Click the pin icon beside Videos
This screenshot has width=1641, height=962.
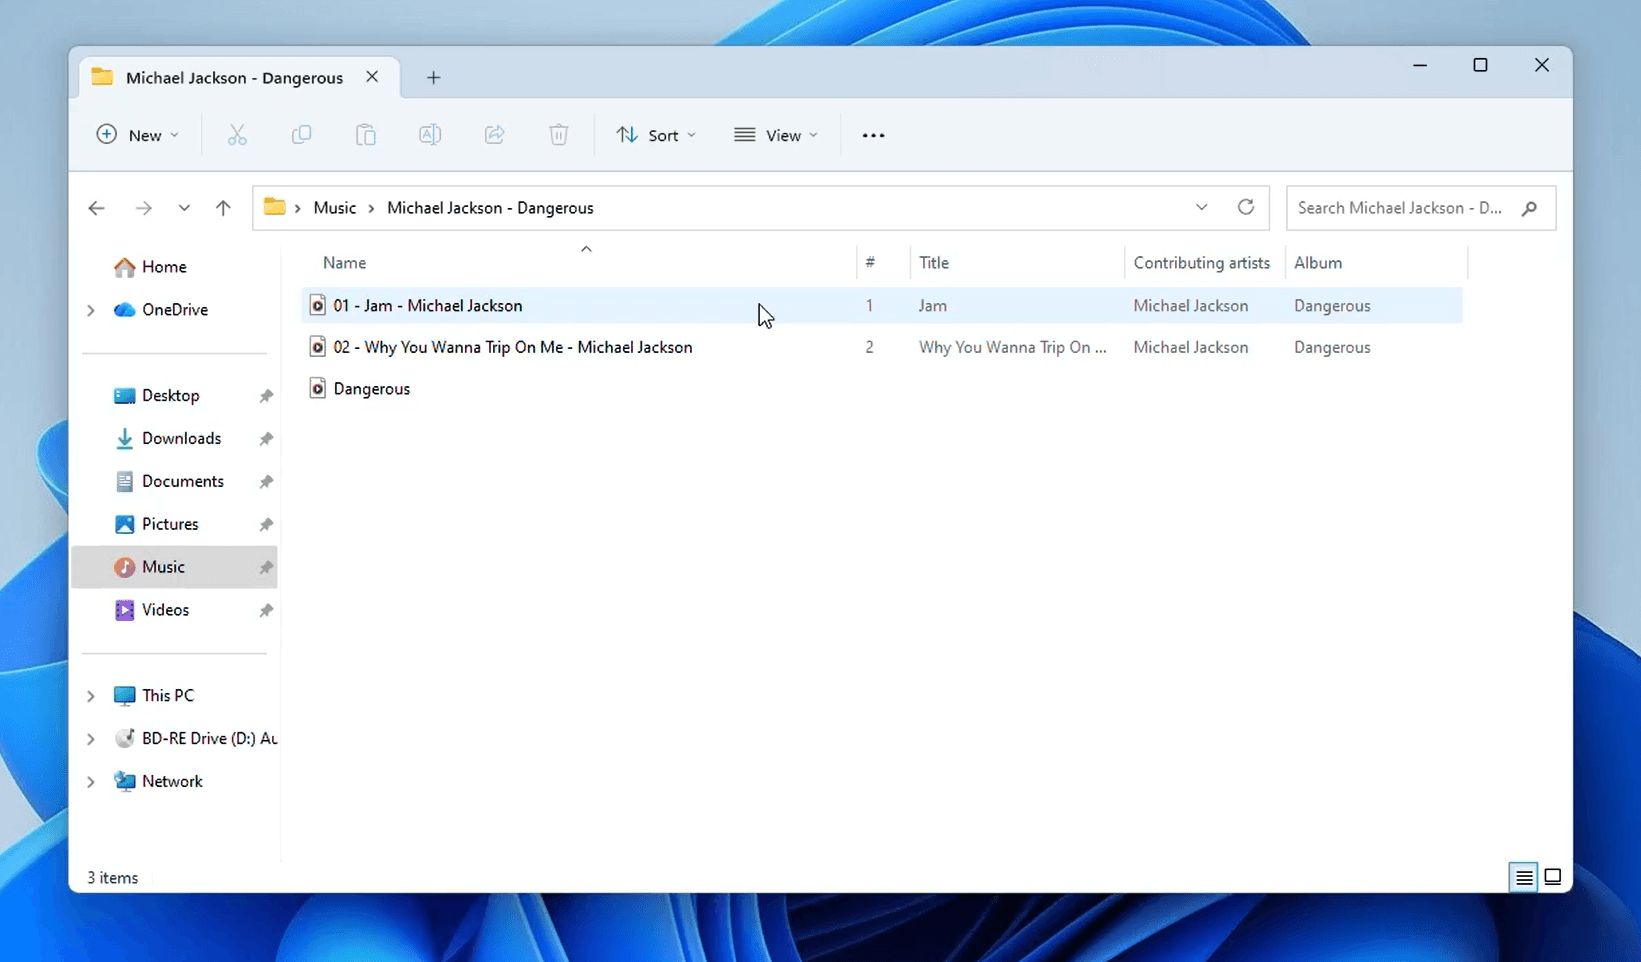pyautogui.click(x=266, y=610)
